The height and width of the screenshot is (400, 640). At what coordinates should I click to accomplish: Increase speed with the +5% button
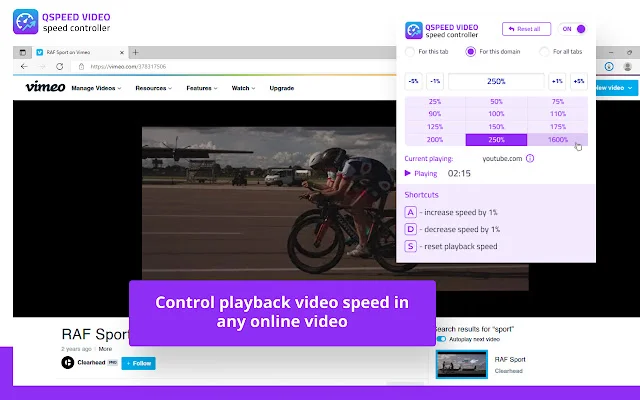[579, 81]
